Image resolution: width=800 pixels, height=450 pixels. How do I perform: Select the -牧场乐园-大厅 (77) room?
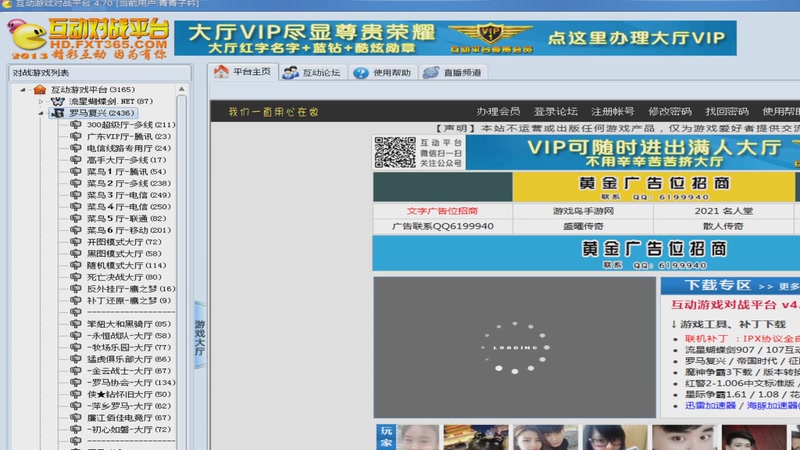pyautogui.click(x=129, y=347)
